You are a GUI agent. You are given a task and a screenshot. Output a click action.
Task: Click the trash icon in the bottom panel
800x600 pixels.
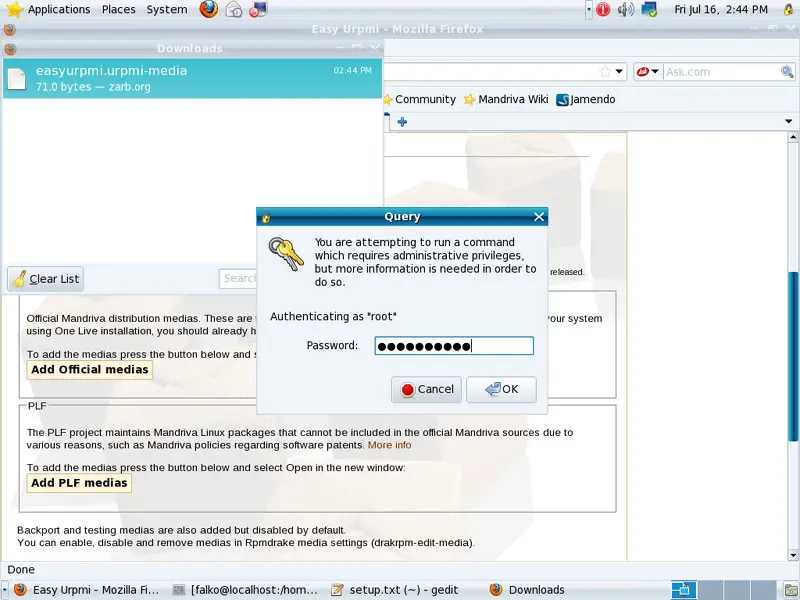coord(792,590)
